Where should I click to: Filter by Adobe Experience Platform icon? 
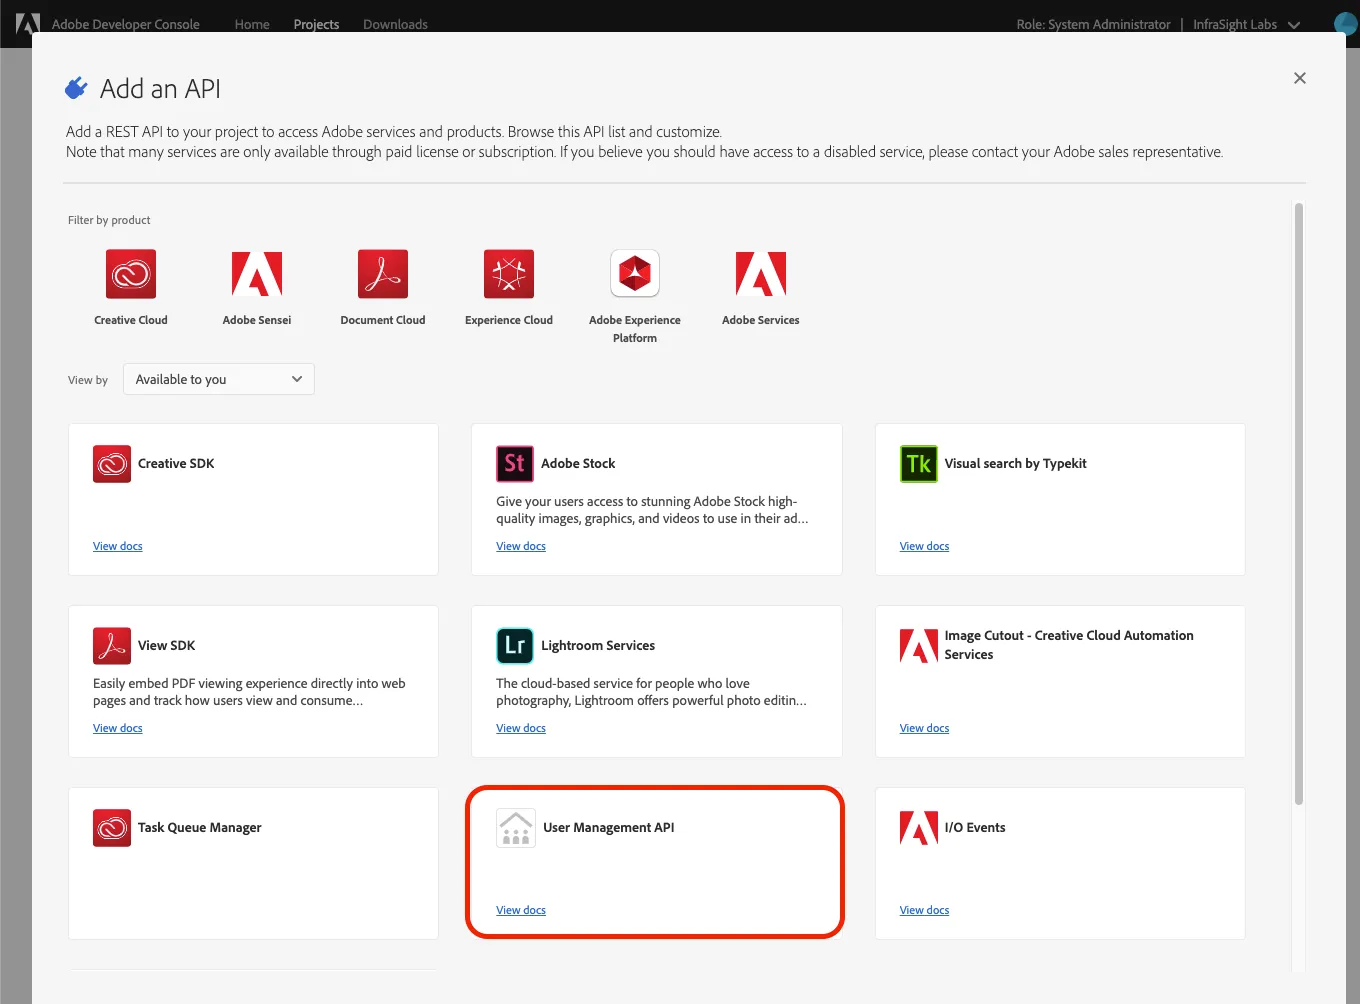635,273
